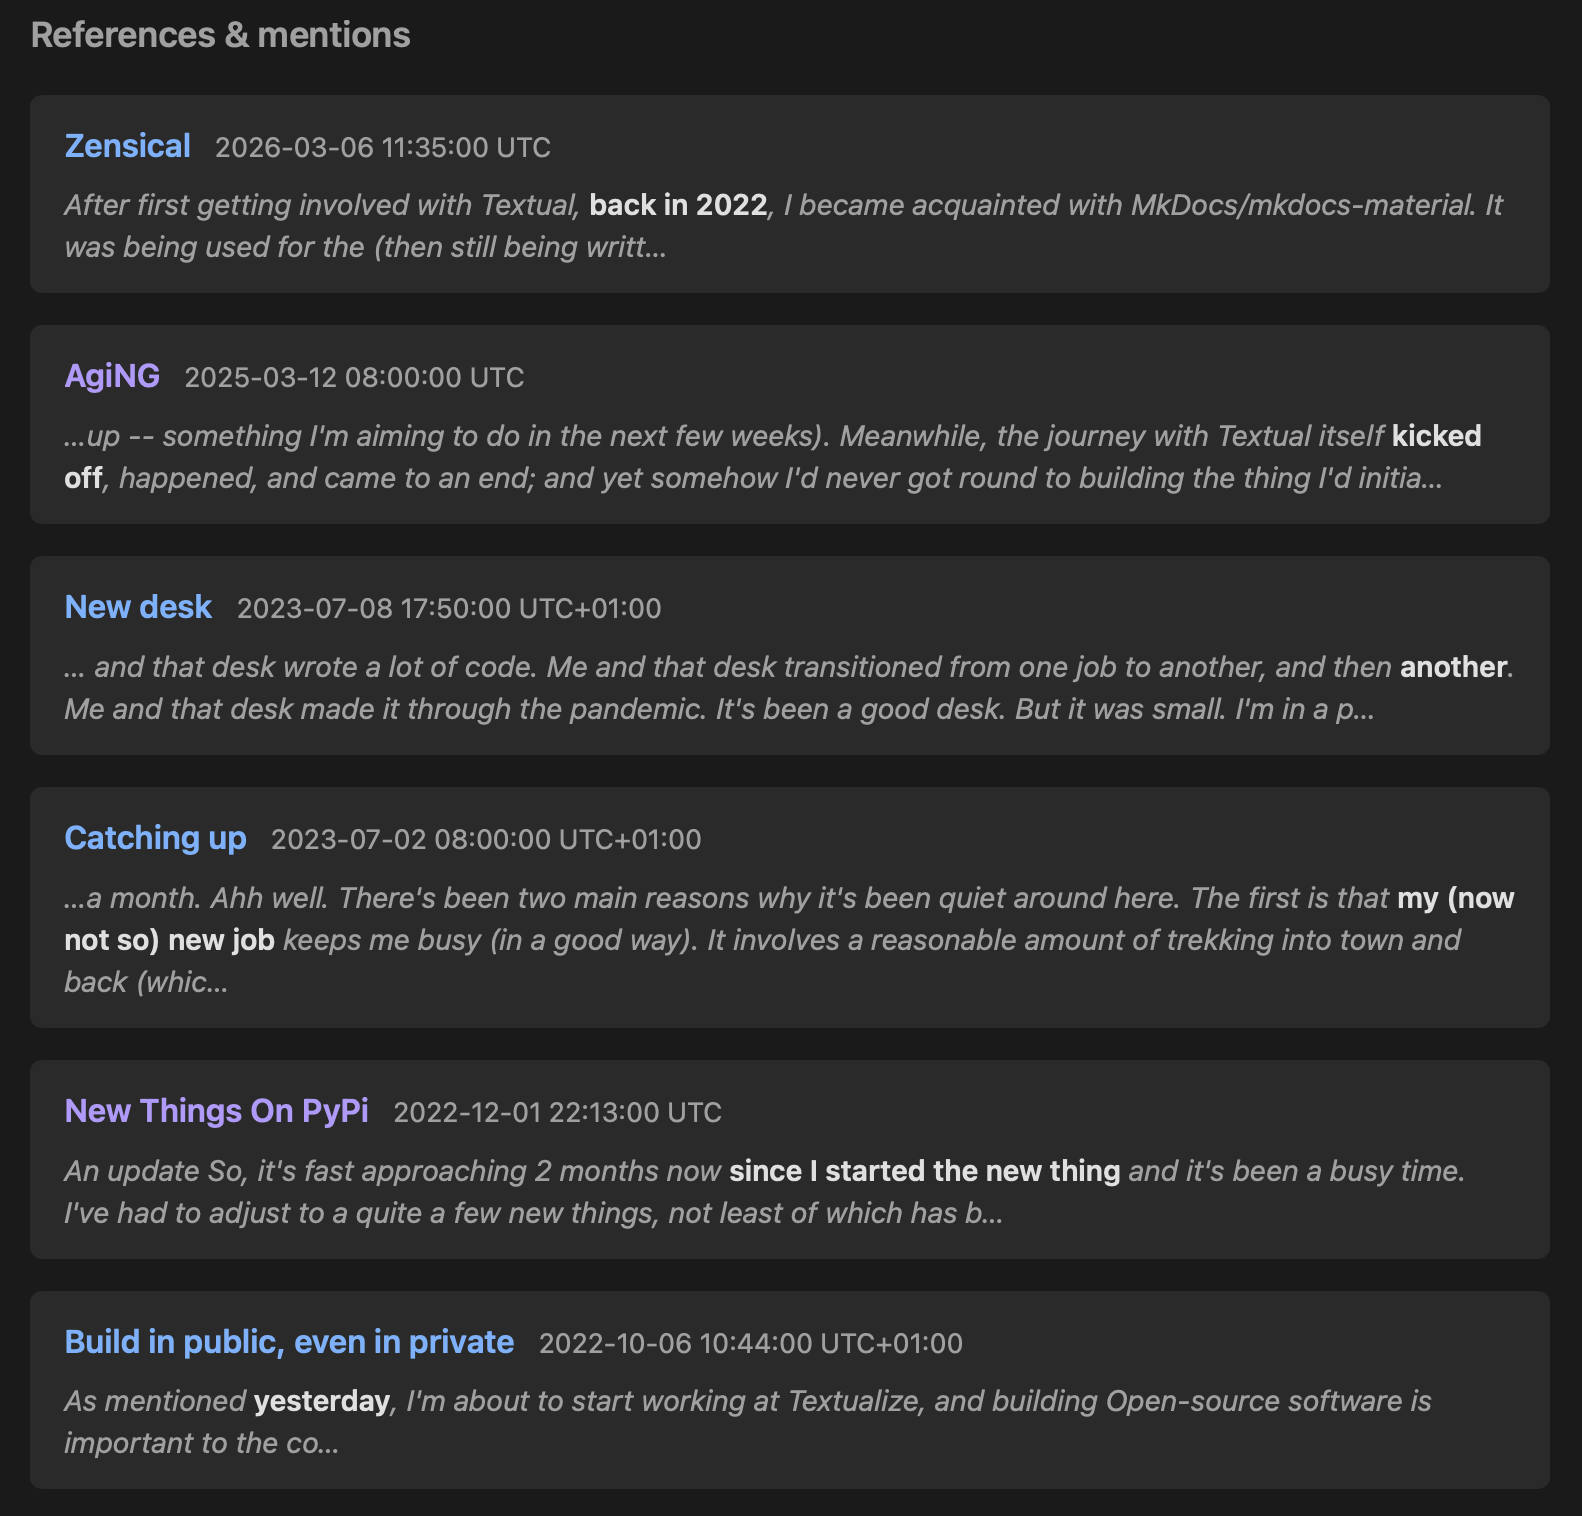Screen dimensions: 1582x1516
Task: Click the References & mentions heading
Action: coord(219,34)
